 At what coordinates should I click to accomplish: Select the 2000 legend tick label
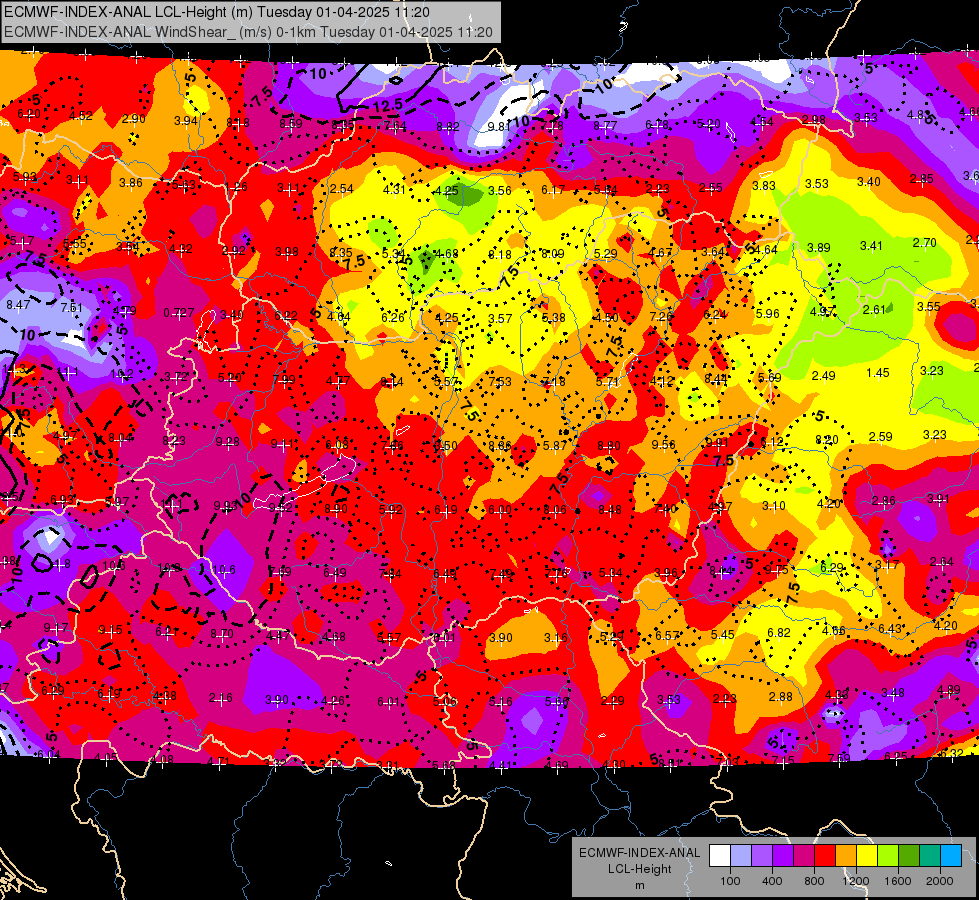coord(940,881)
